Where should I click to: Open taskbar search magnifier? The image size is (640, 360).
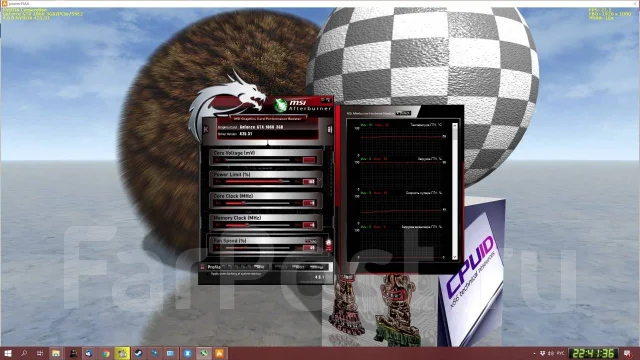pos(24,353)
